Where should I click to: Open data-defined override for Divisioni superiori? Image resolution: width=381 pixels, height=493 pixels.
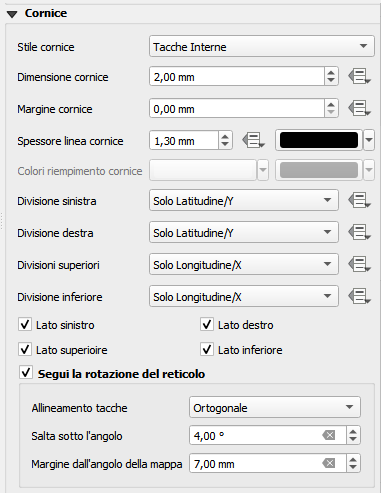[359, 265]
